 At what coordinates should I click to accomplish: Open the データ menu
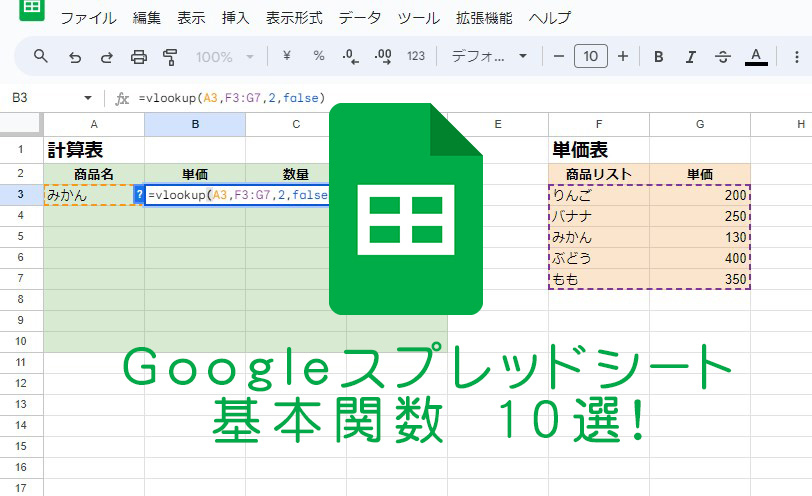(x=360, y=18)
